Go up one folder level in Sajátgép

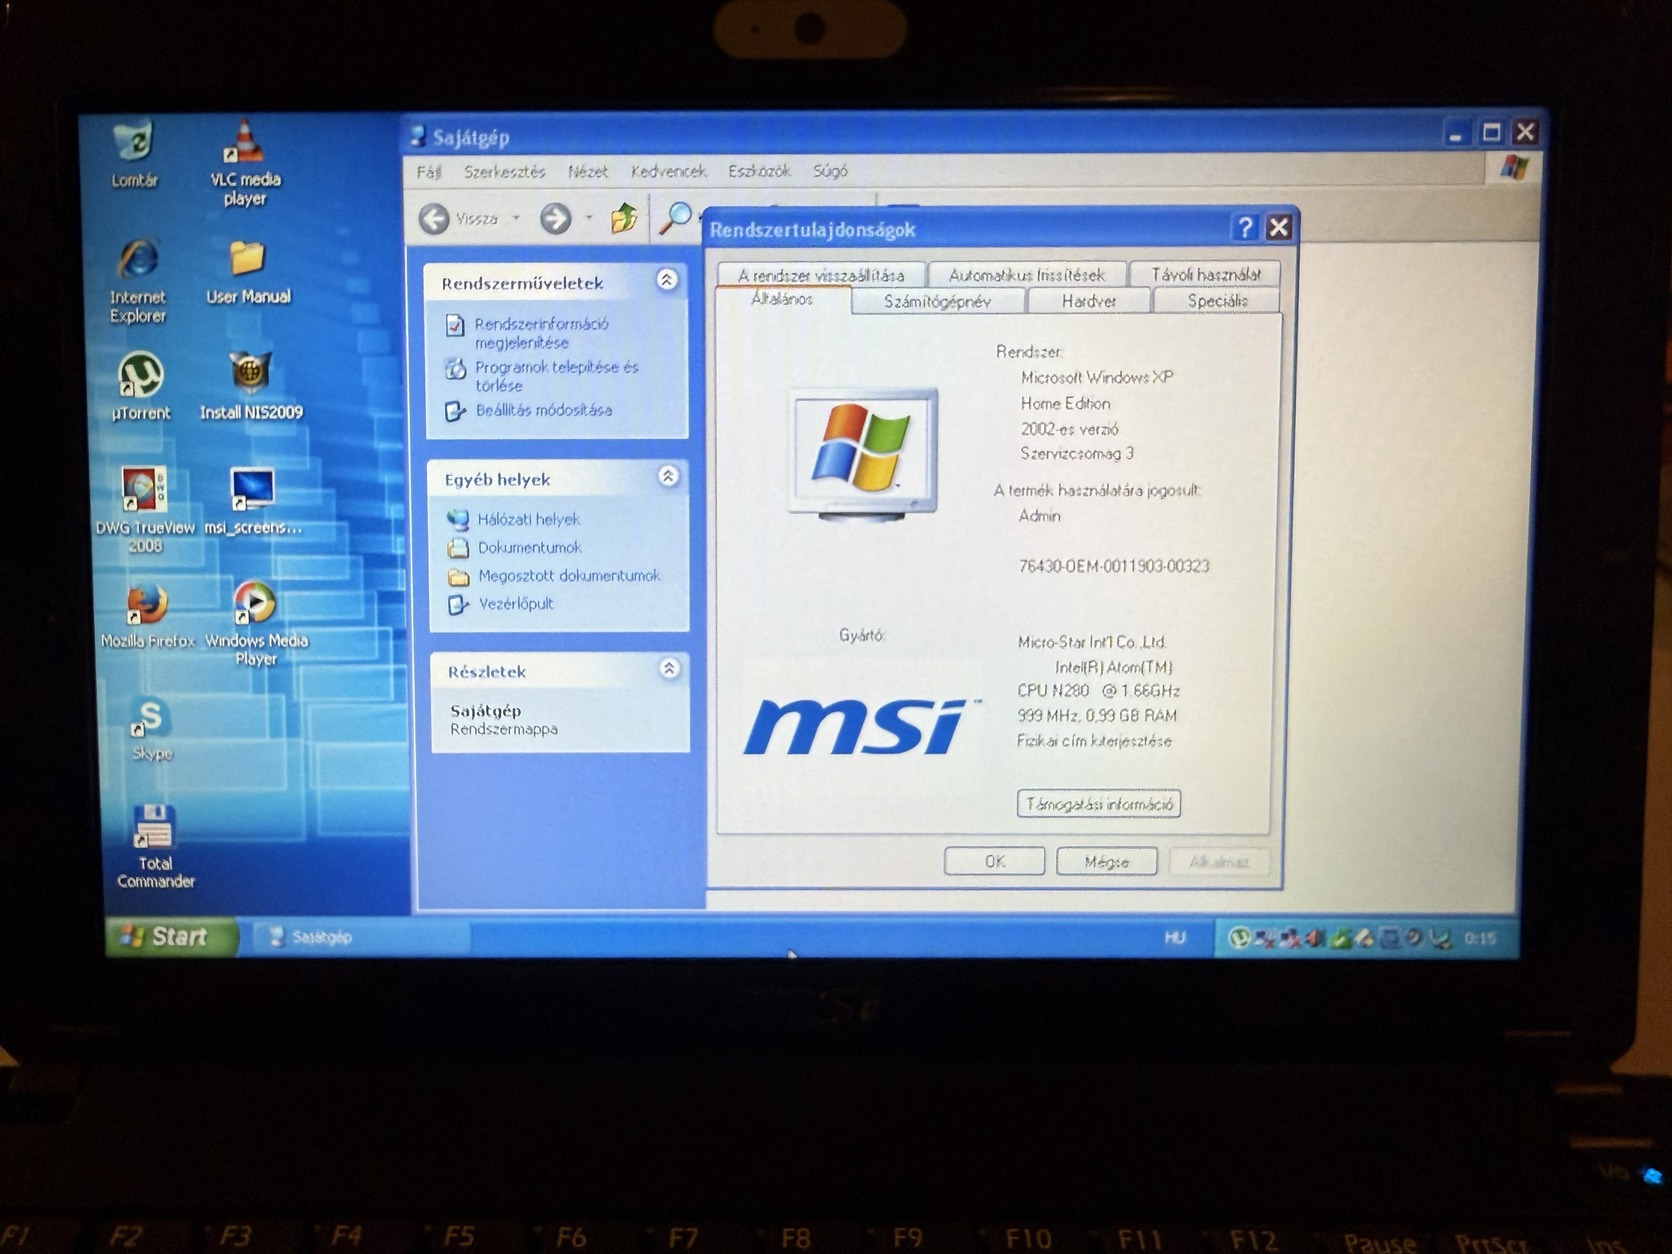coord(624,217)
